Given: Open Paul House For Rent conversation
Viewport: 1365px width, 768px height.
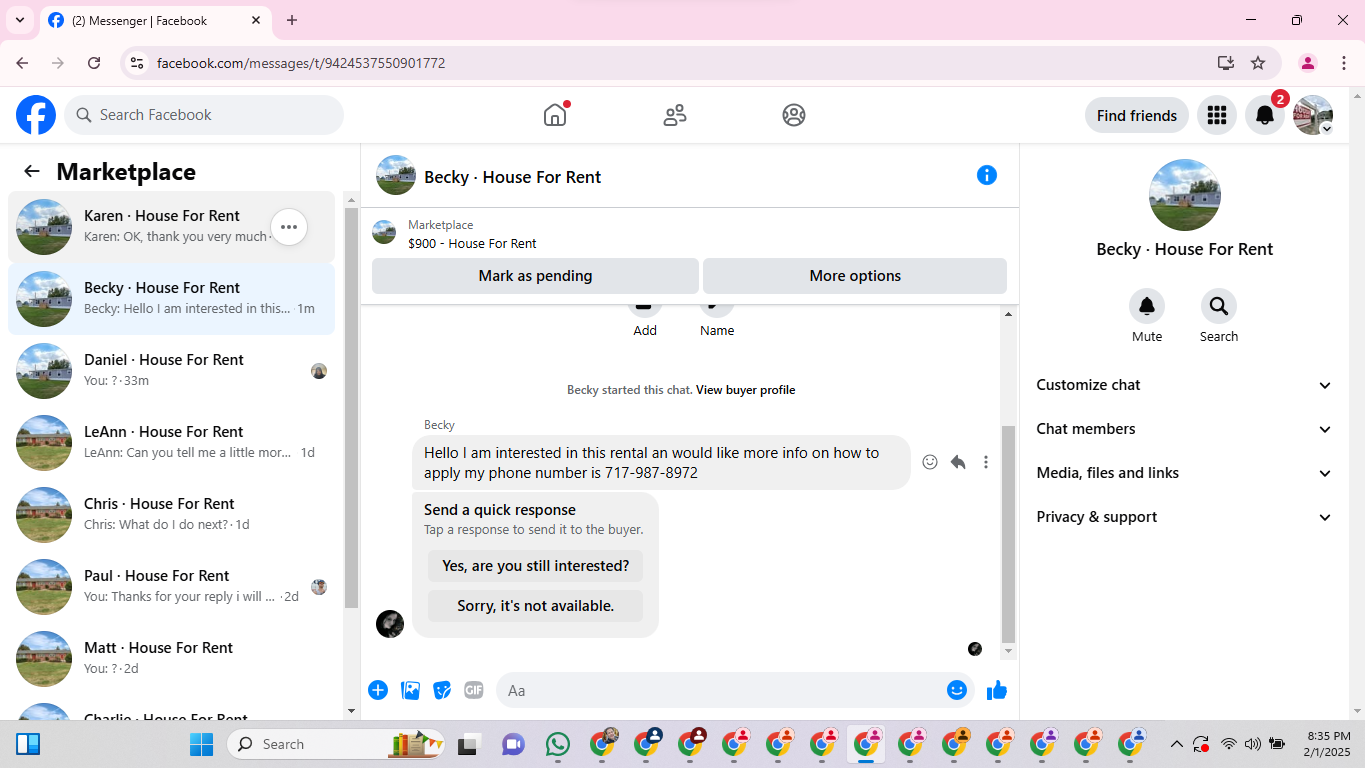Looking at the screenshot, I should (x=171, y=587).
